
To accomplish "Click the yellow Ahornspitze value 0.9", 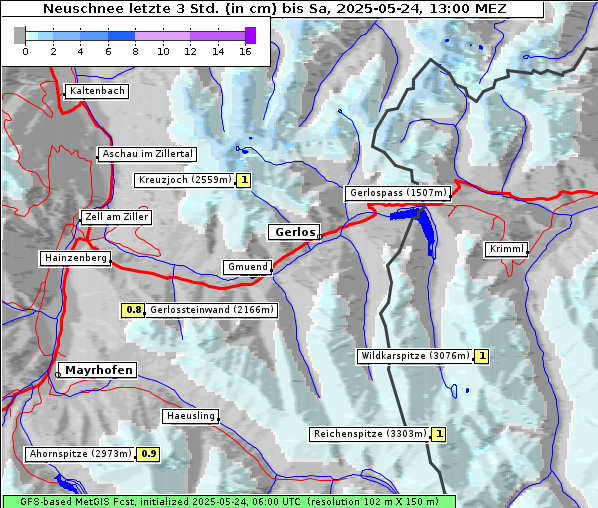I will (148, 454).
